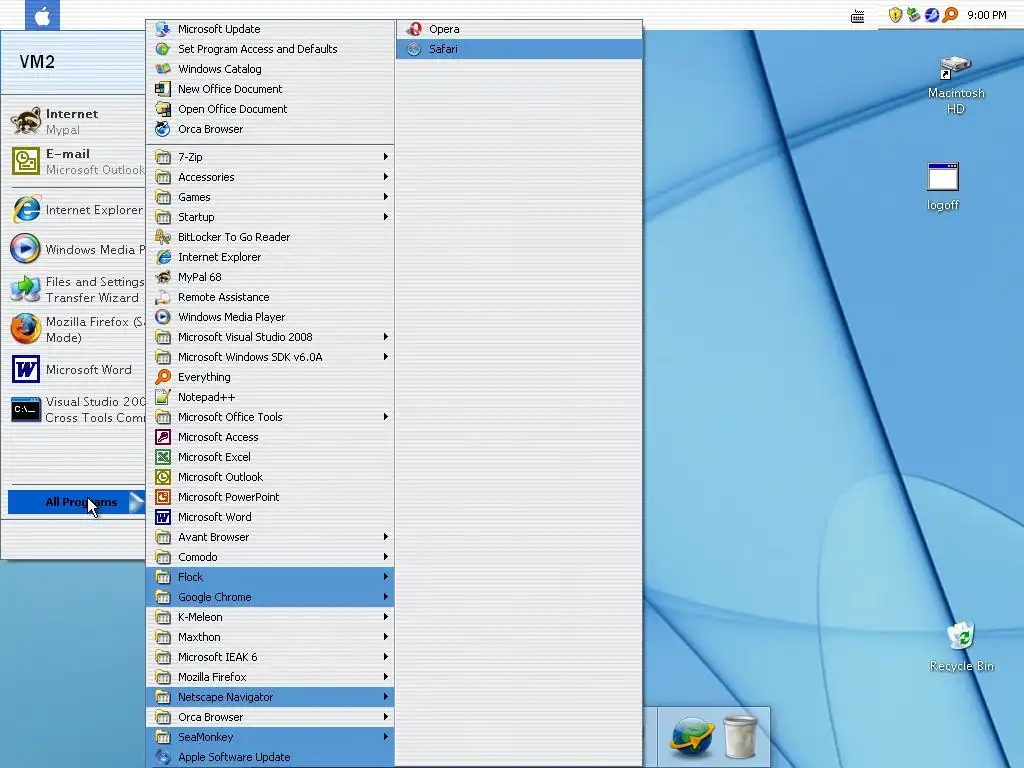Launch Opera from the submenu
Screen dimensions: 1024x768
tap(519, 29)
